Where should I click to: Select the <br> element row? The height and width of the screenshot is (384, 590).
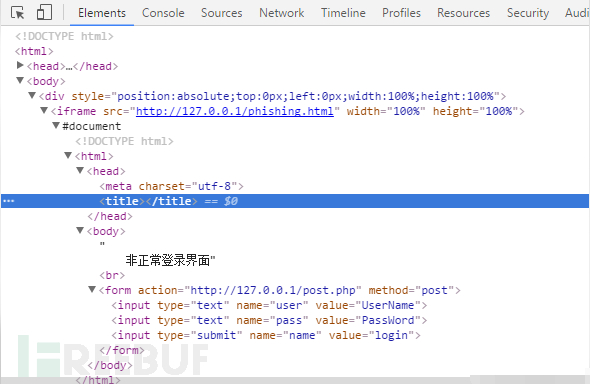point(112,275)
